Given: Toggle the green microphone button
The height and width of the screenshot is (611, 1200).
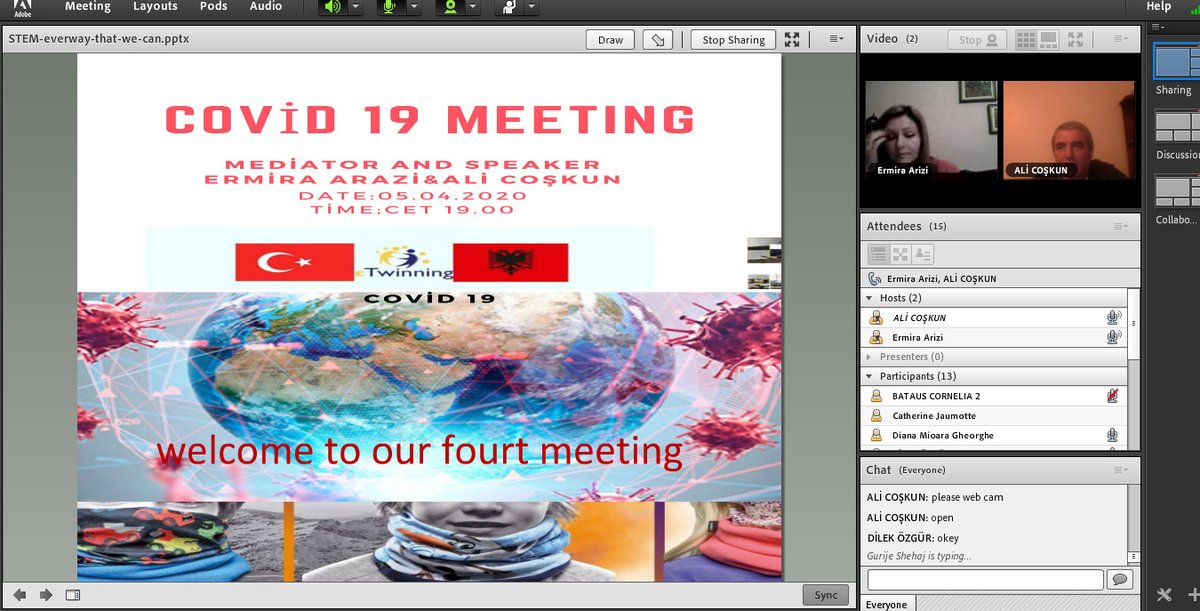Looking at the screenshot, I should point(392,7).
